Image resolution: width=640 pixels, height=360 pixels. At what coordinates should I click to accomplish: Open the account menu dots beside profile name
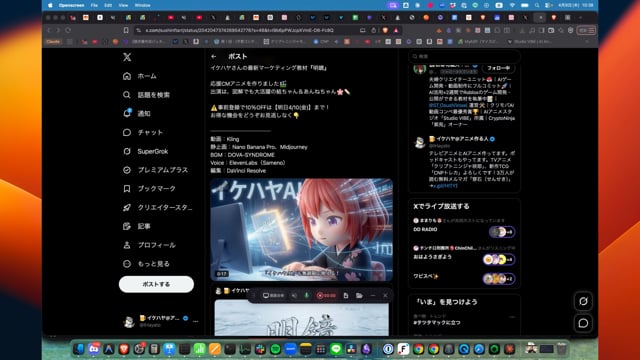196,321
